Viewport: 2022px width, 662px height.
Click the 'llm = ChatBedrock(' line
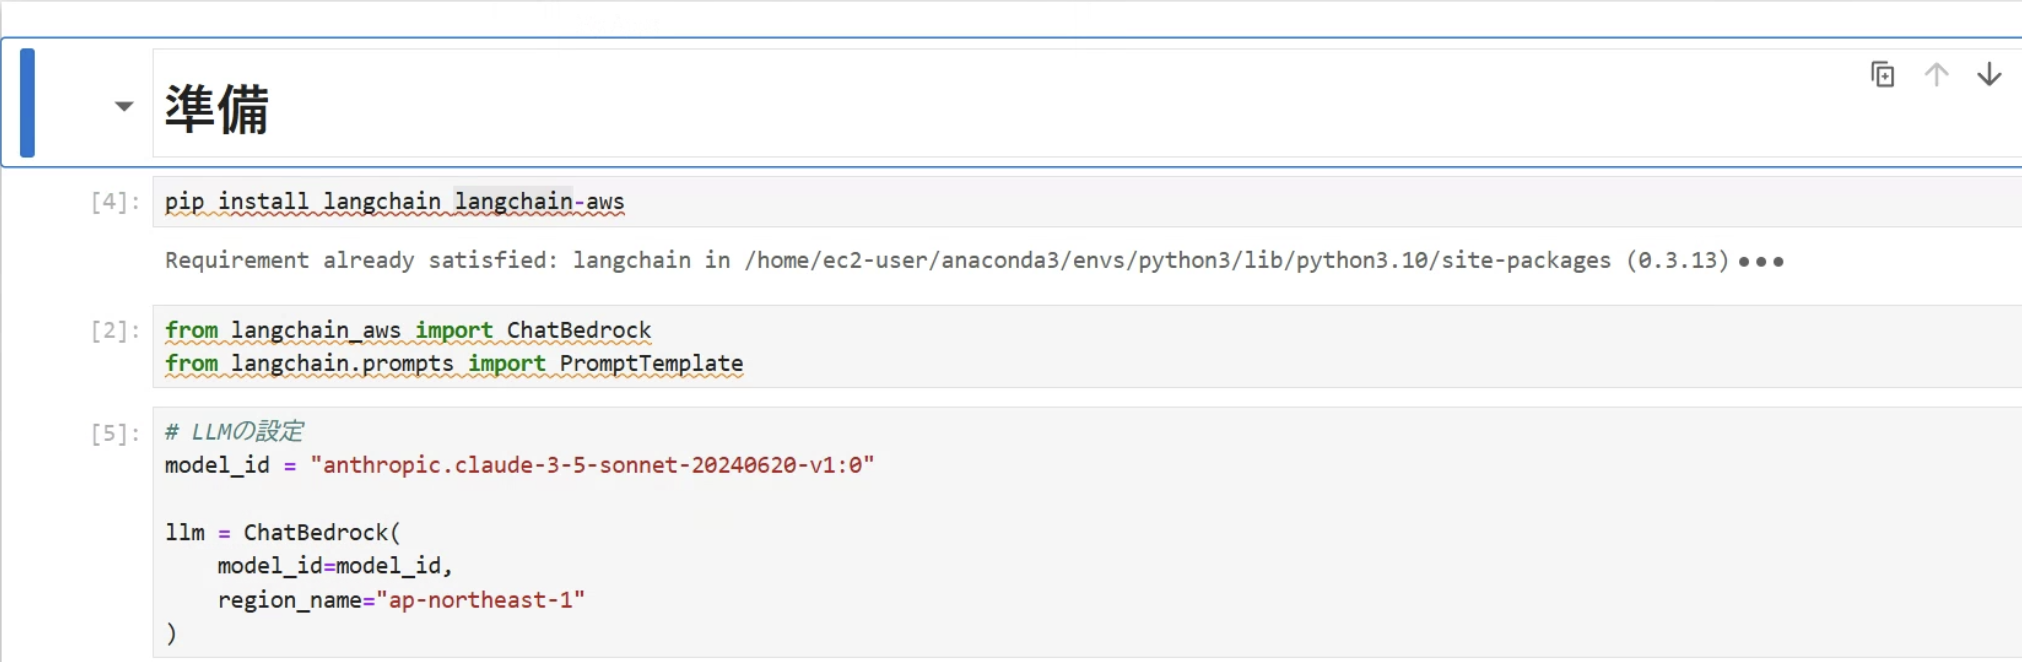tap(282, 533)
